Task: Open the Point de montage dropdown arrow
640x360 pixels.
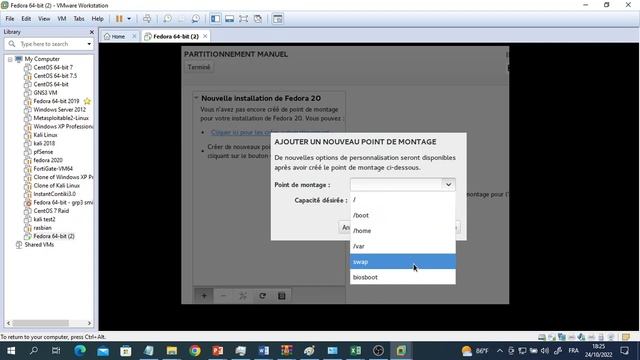Action: pos(448,185)
